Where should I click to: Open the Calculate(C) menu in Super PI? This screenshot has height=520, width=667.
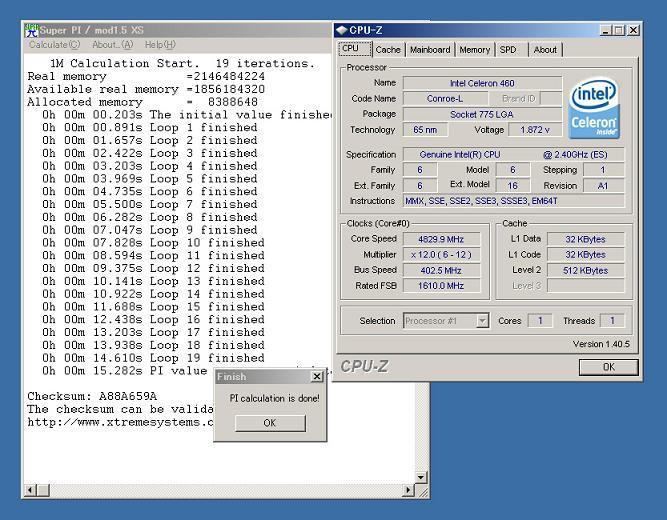pyautogui.click(x=54, y=45)
